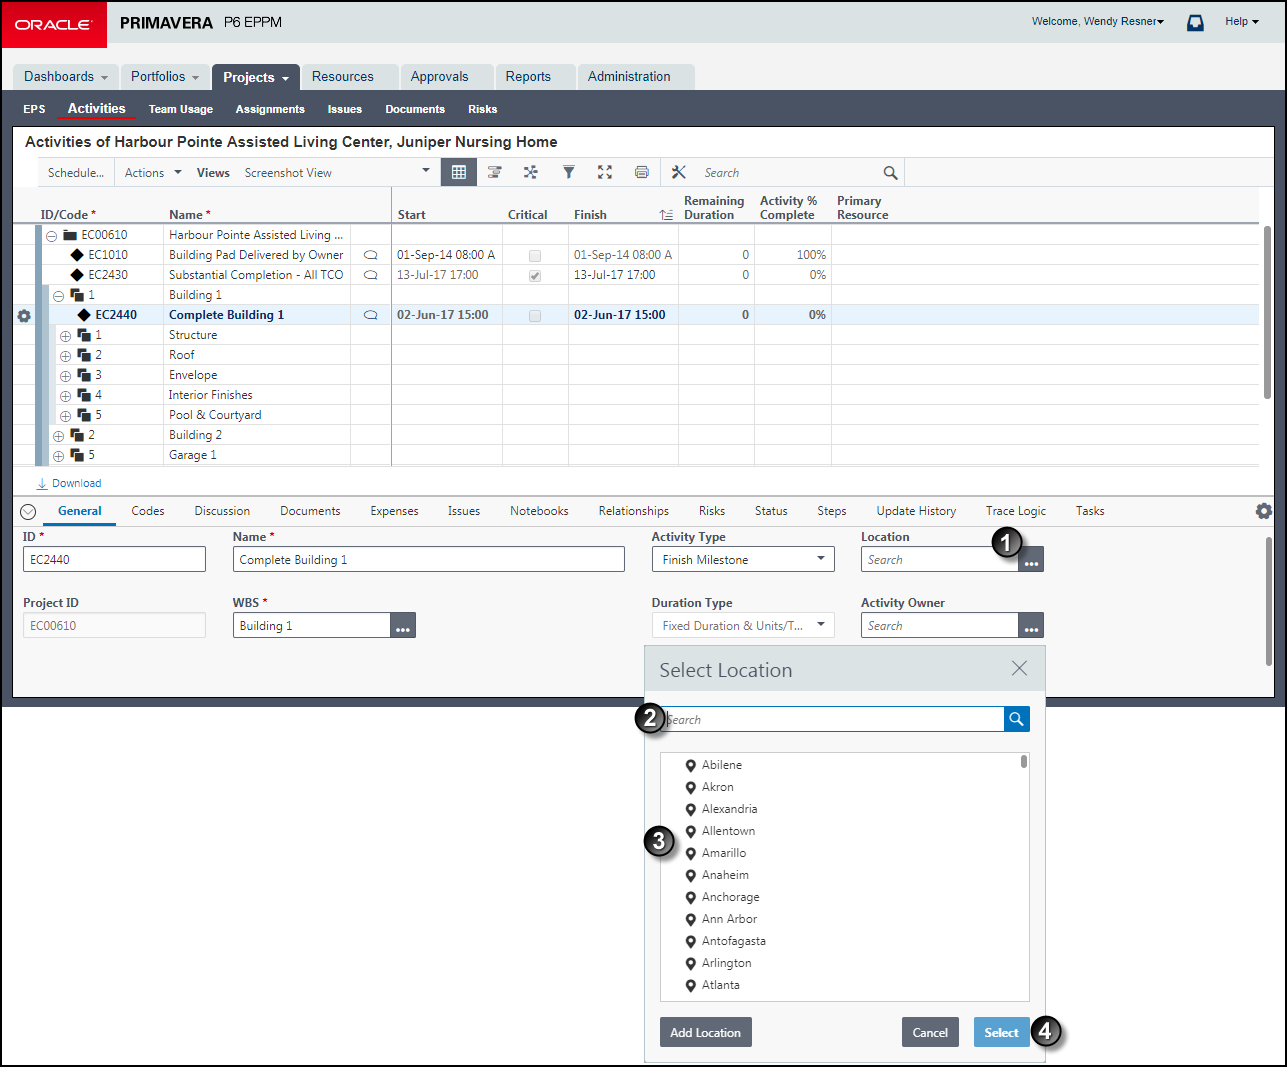Screen dimensions: 1287x1067
Task: Open the customize view tools icon
Action: [x=679, y=172]
